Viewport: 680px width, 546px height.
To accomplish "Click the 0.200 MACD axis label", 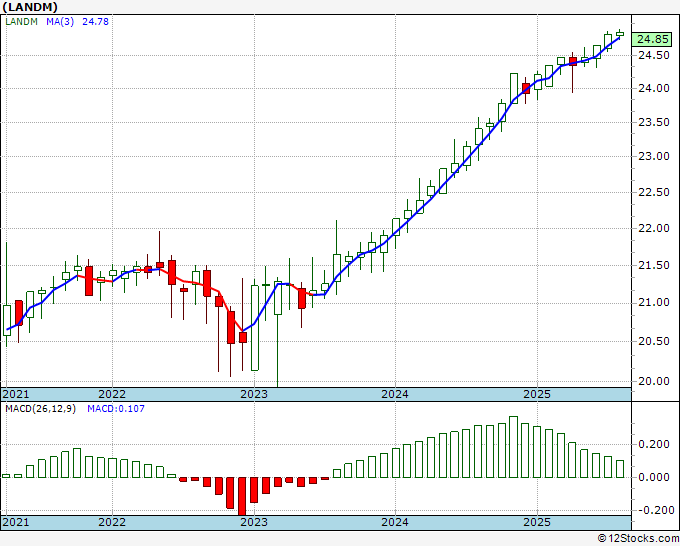I will pos(654,445).
